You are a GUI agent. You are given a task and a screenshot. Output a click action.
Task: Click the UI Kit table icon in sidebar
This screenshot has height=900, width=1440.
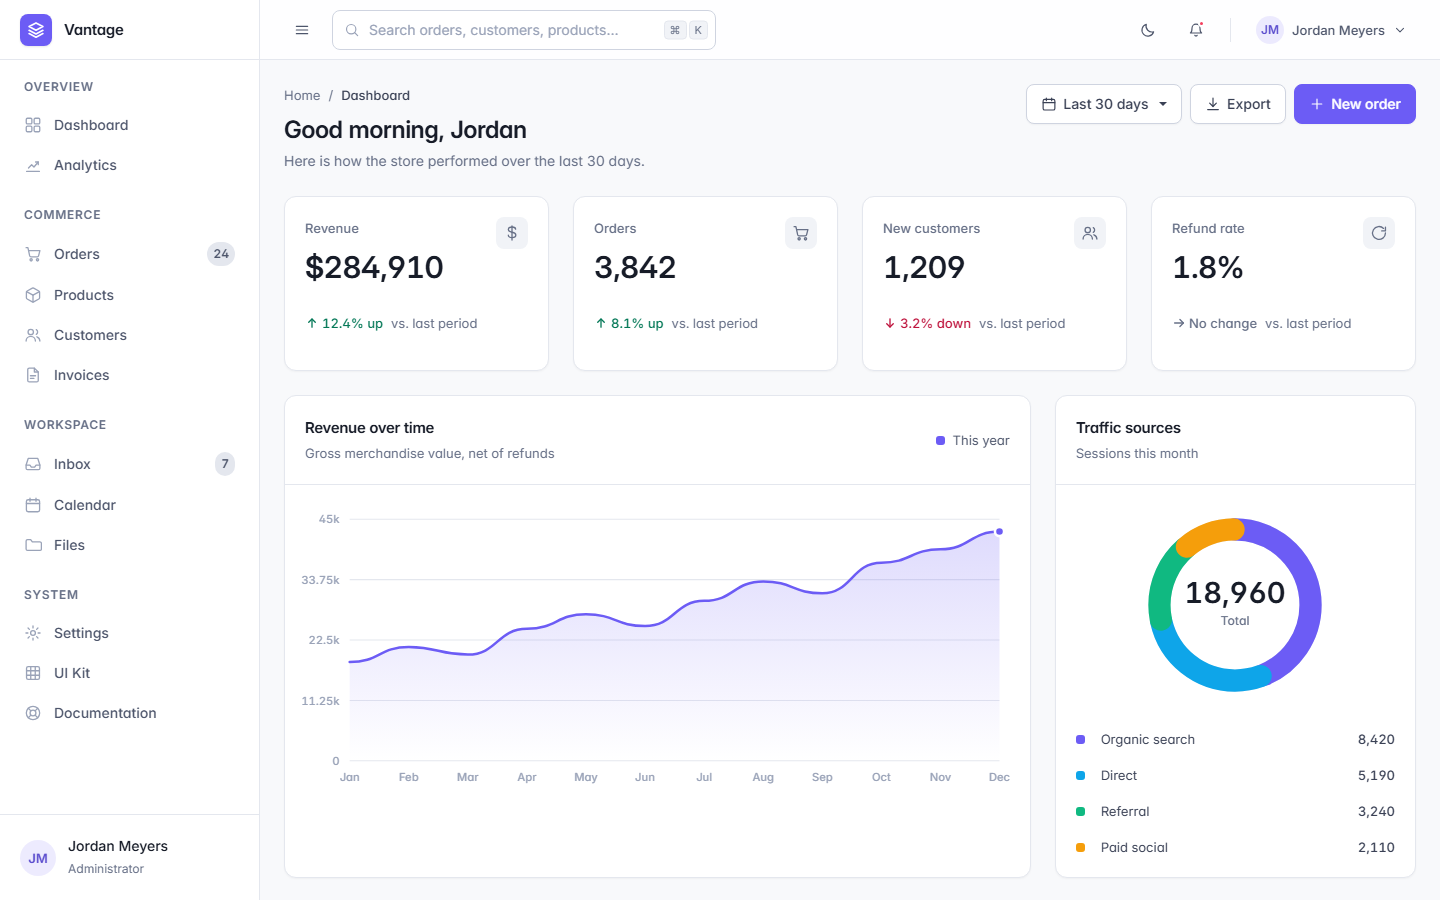tap(33, 673)
